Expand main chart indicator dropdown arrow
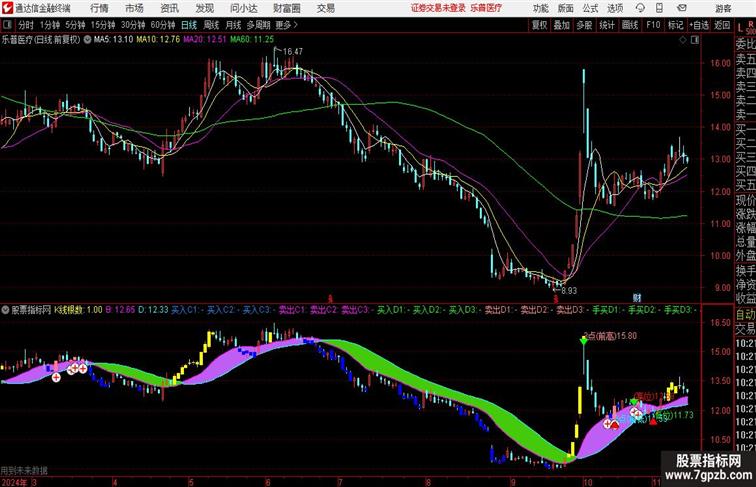Image resolution: width=756 pixels, height=487 pixels. click(x=87, y=40)
